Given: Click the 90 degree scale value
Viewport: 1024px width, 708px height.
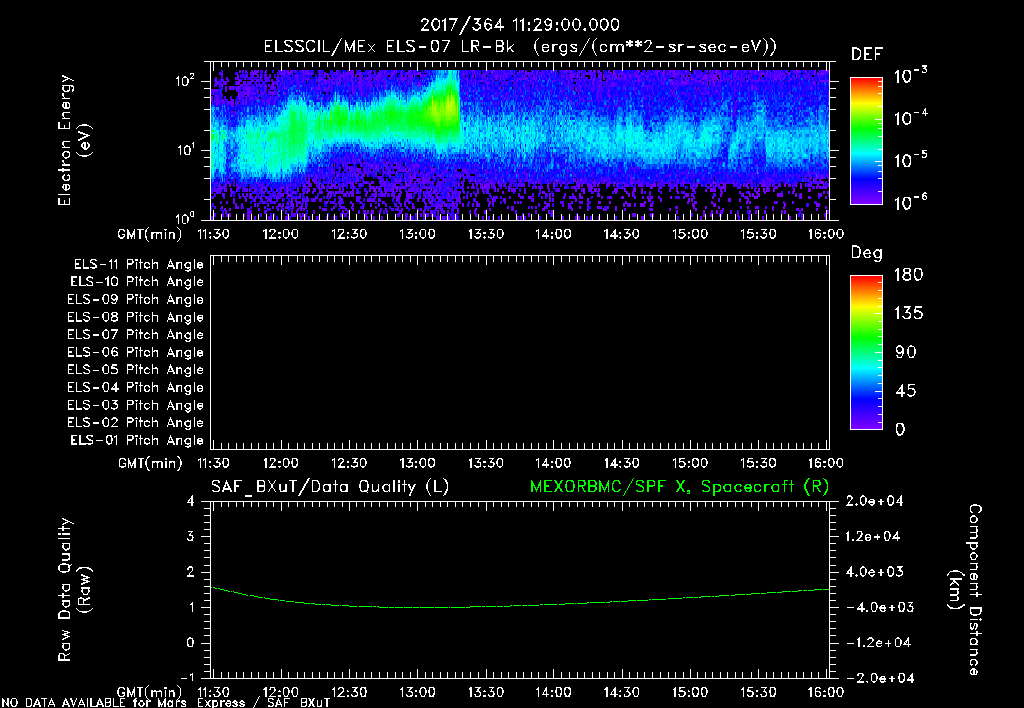Looking at the screenshot, I should tap(906, 352).
